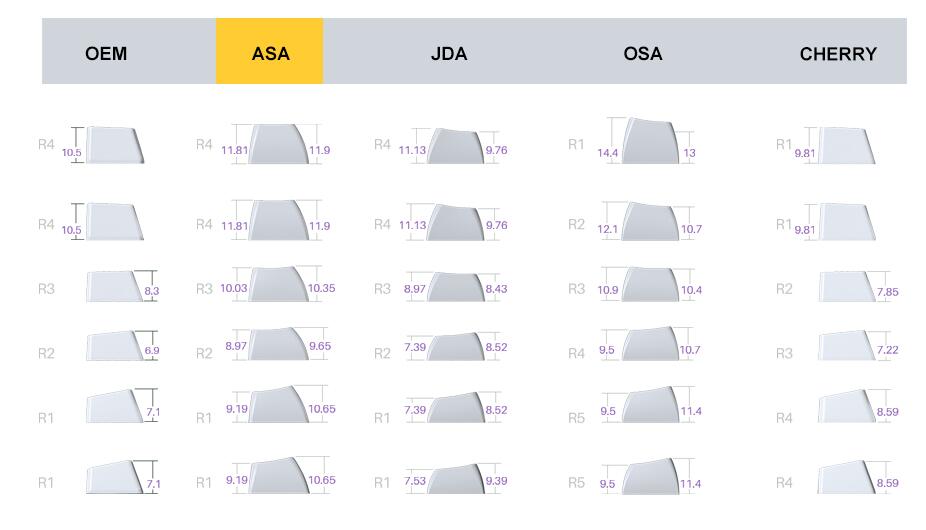Select the OSA R1 keycap image
926x530 pixels.
(x=650, y=141)
